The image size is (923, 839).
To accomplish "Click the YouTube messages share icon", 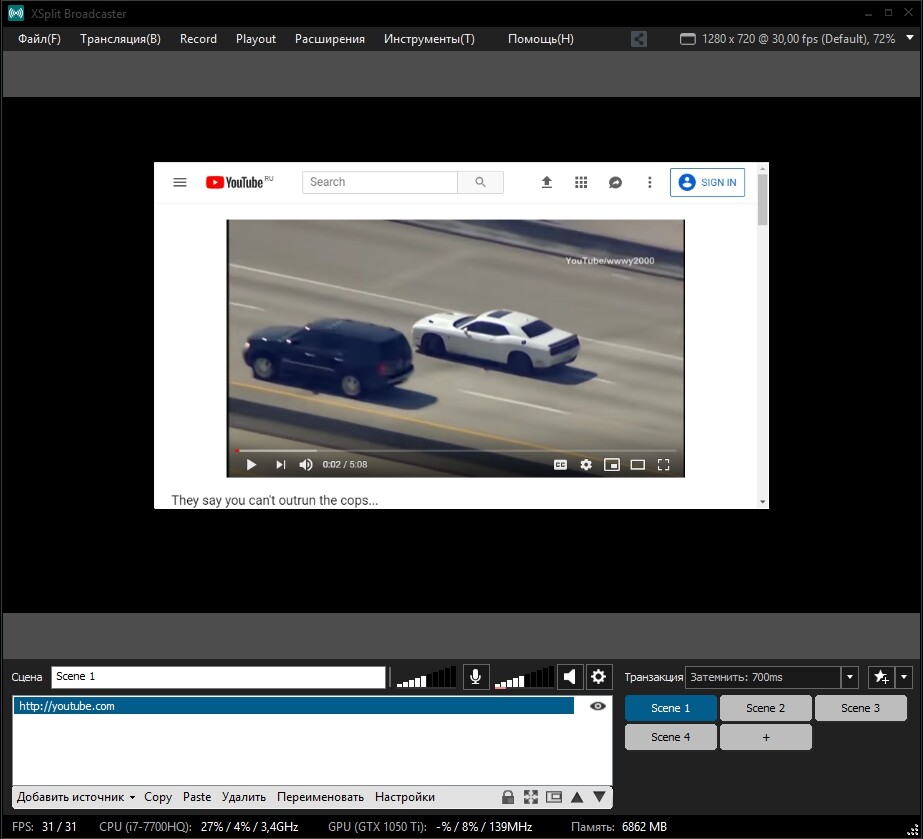I will click(x=615, y=183).
